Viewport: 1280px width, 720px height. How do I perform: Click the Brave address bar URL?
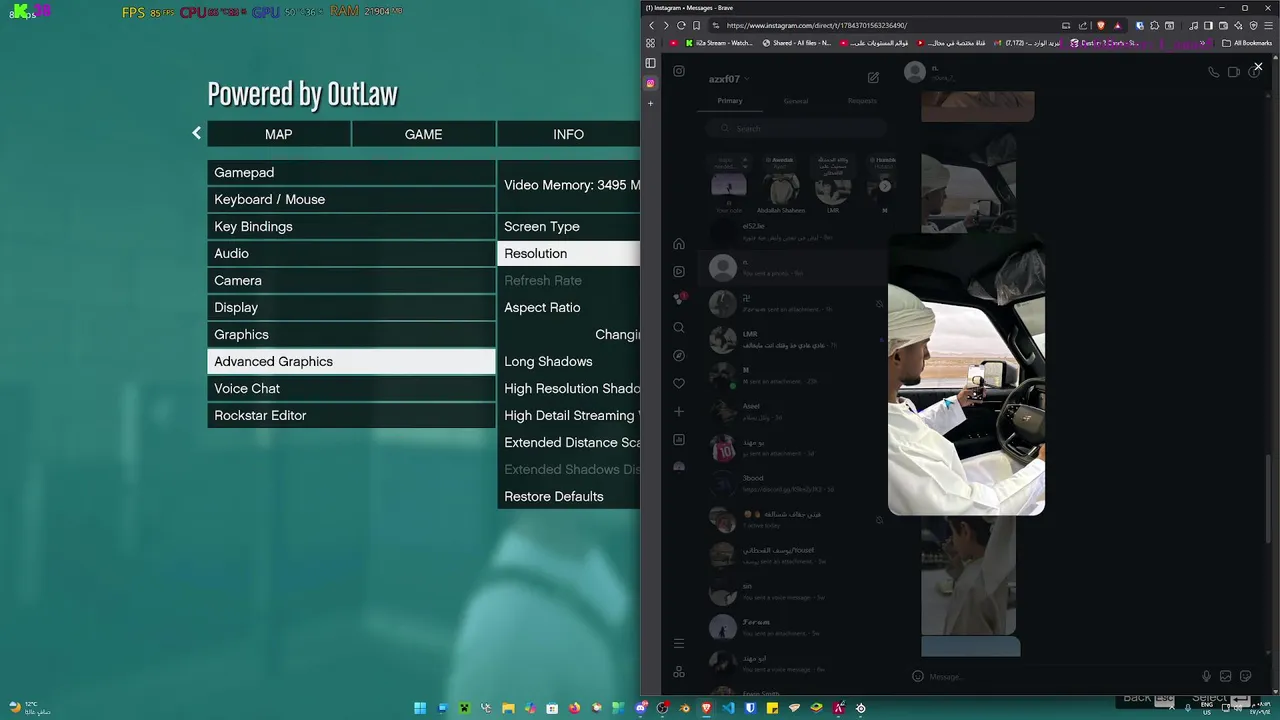pyautogui.click(x=817, y=25)
